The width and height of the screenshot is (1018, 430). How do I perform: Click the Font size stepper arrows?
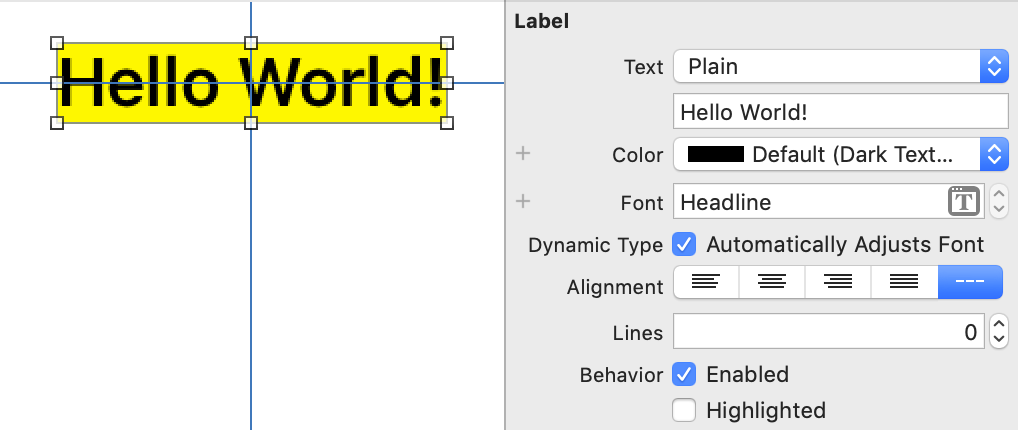pos(999,201)
